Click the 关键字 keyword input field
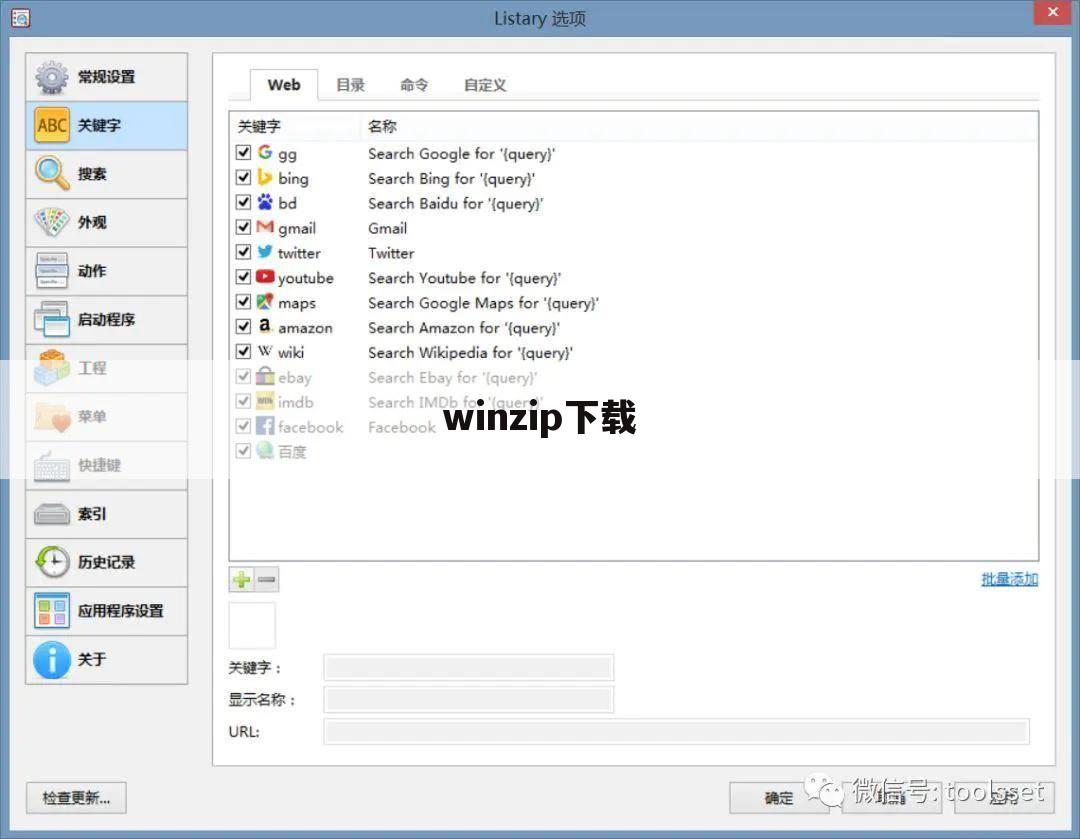 [468, 667]
